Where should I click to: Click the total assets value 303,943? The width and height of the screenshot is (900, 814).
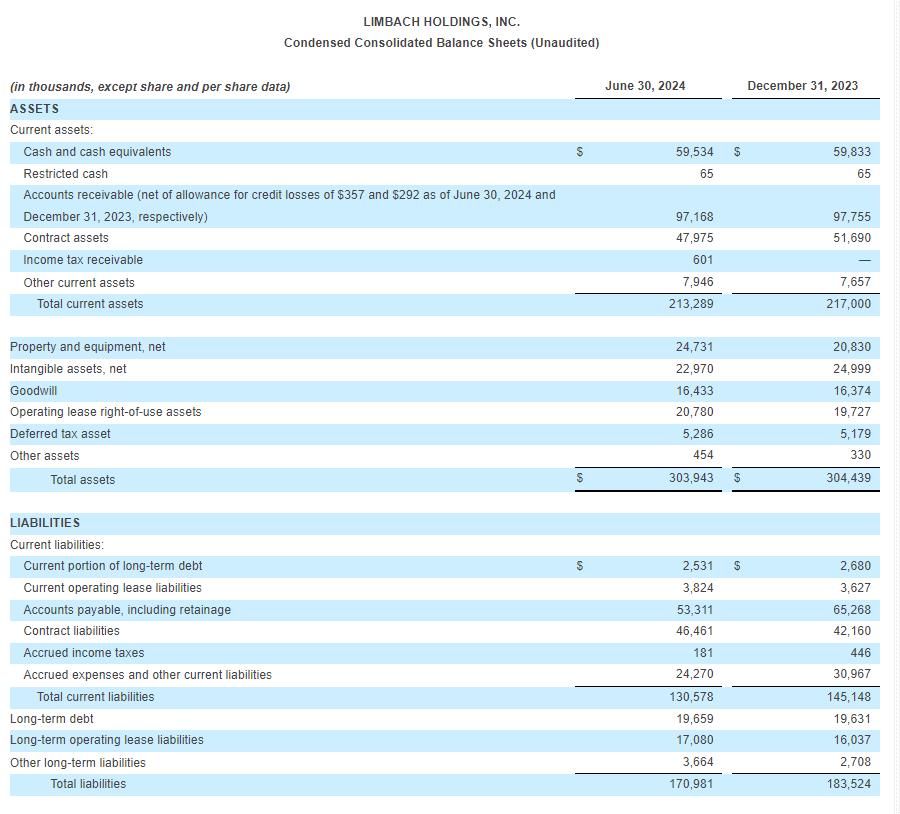pyautogui.click(x=691, y=478)
